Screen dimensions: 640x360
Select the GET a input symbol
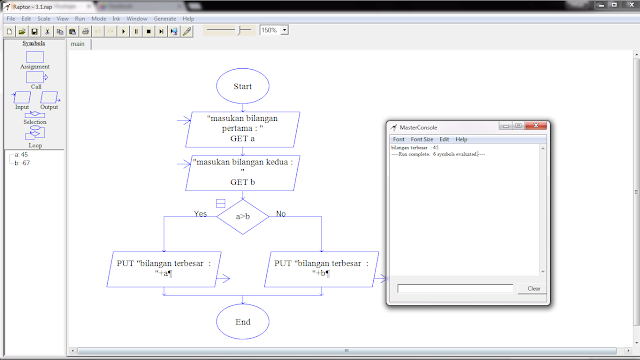pyautogui.click(x=243, y=129)
